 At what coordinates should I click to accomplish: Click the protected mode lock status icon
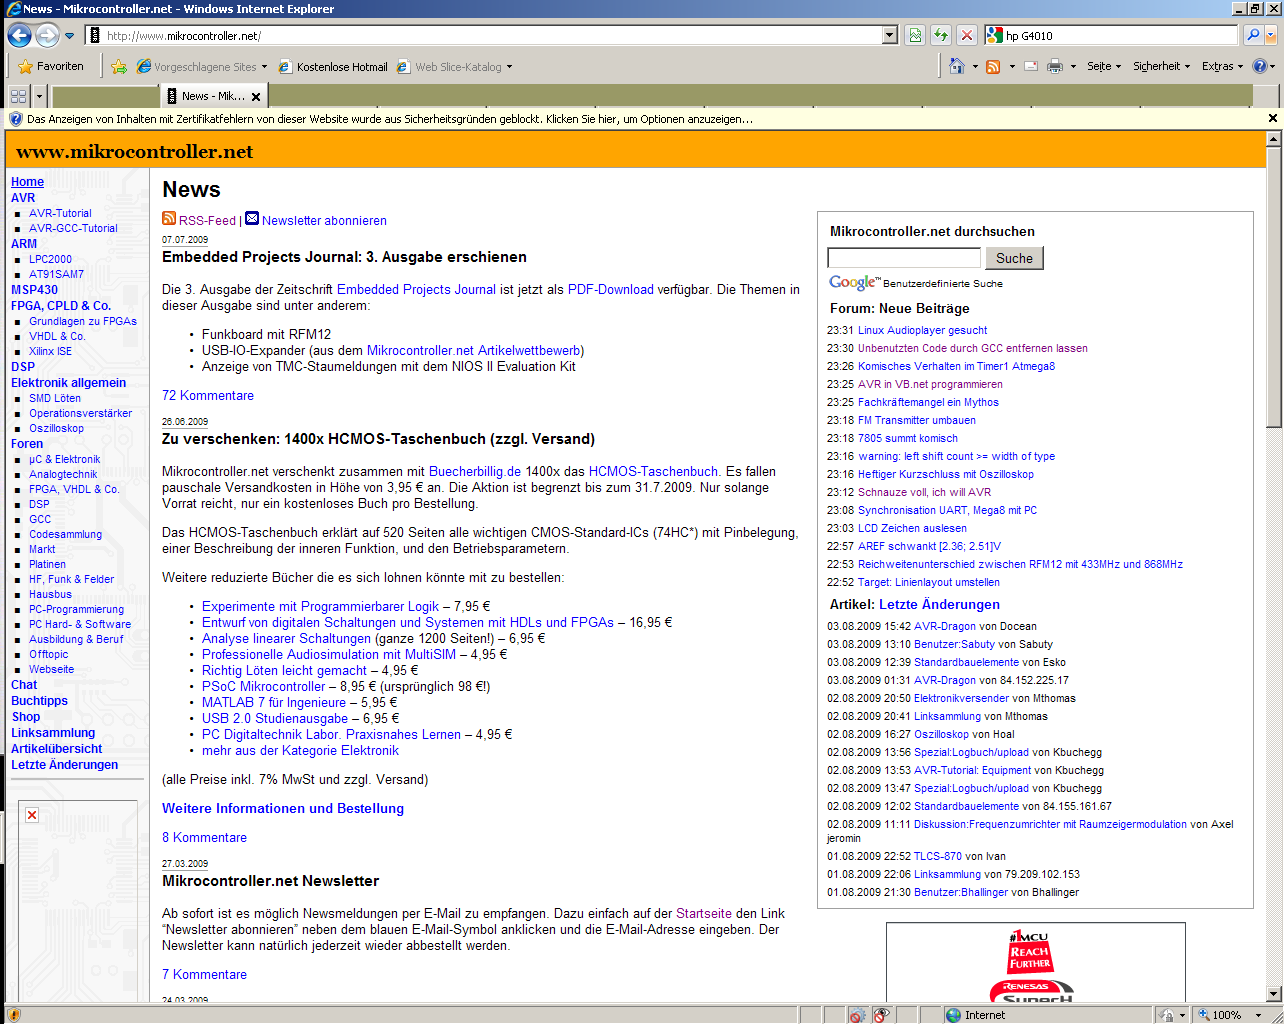coord(1166,1015)
